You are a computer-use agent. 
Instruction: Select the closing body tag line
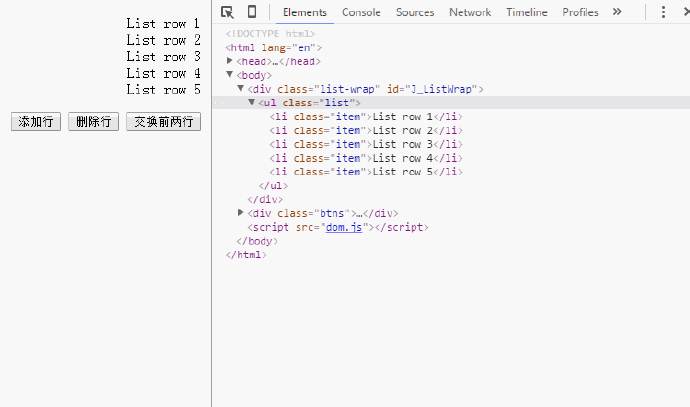pos(257,241)
